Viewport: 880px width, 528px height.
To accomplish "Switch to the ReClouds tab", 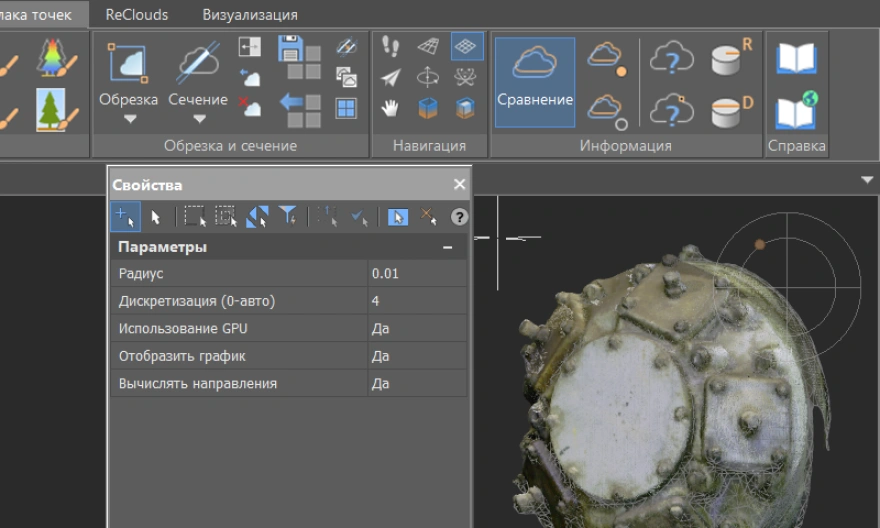I will pyautogui.click(x=137, y=15).
